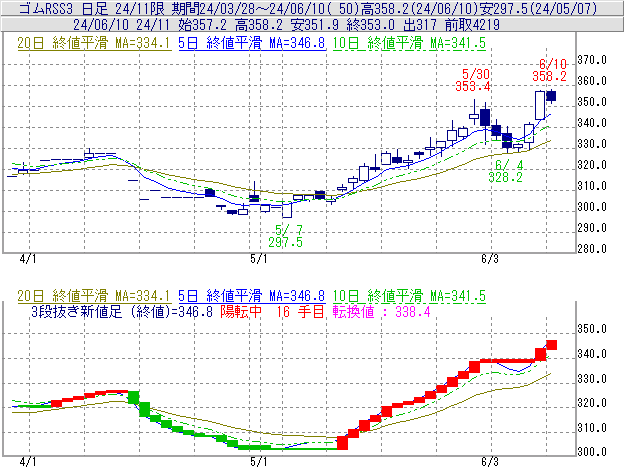Click the 5日 終値平滑 legend in lower chart

coord(252,296)
